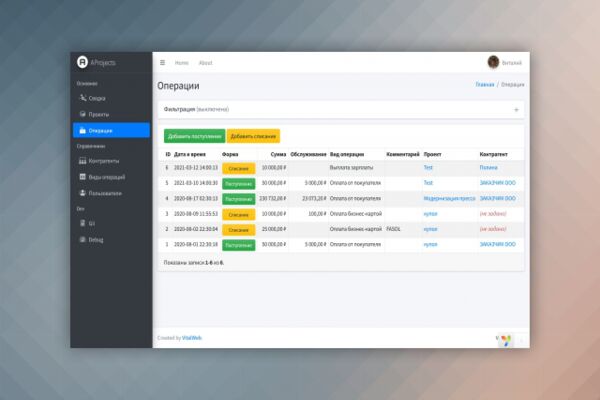
Task: Click the Debug sidebar icon
Action: click(x=83, y=240)
